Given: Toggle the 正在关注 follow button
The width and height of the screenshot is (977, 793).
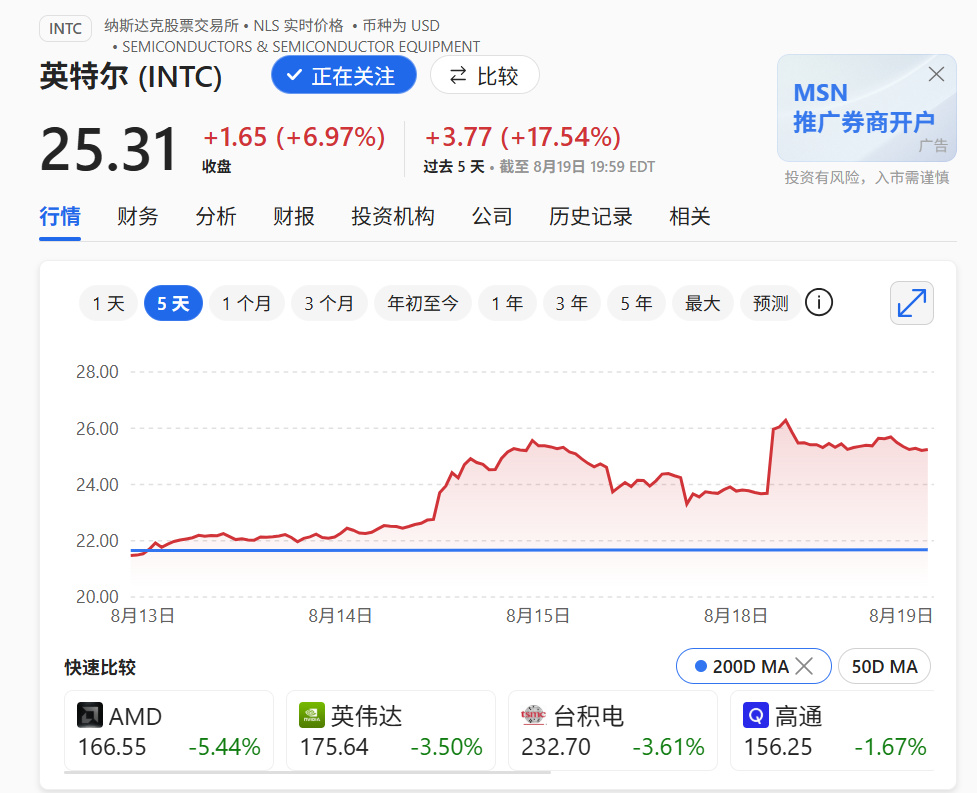Looking at the screenshot, I should click(x=343, y=75).
